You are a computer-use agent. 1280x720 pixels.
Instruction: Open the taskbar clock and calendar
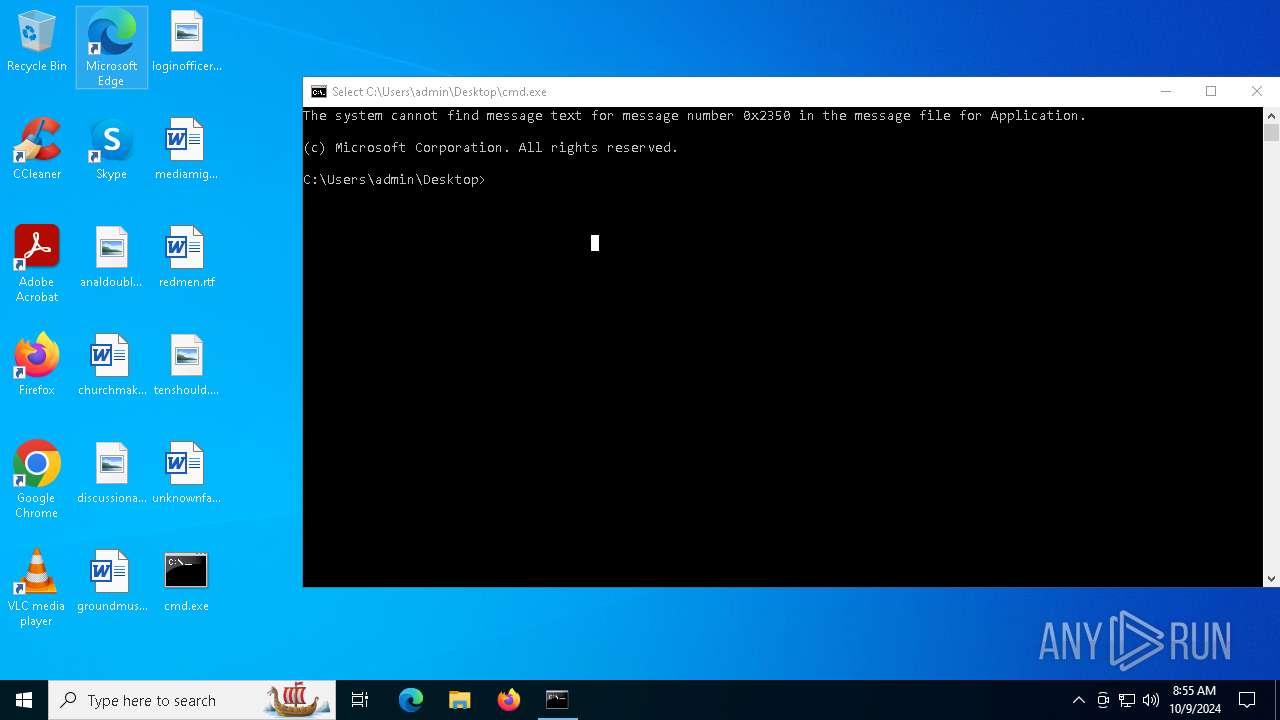point(1195,700)
